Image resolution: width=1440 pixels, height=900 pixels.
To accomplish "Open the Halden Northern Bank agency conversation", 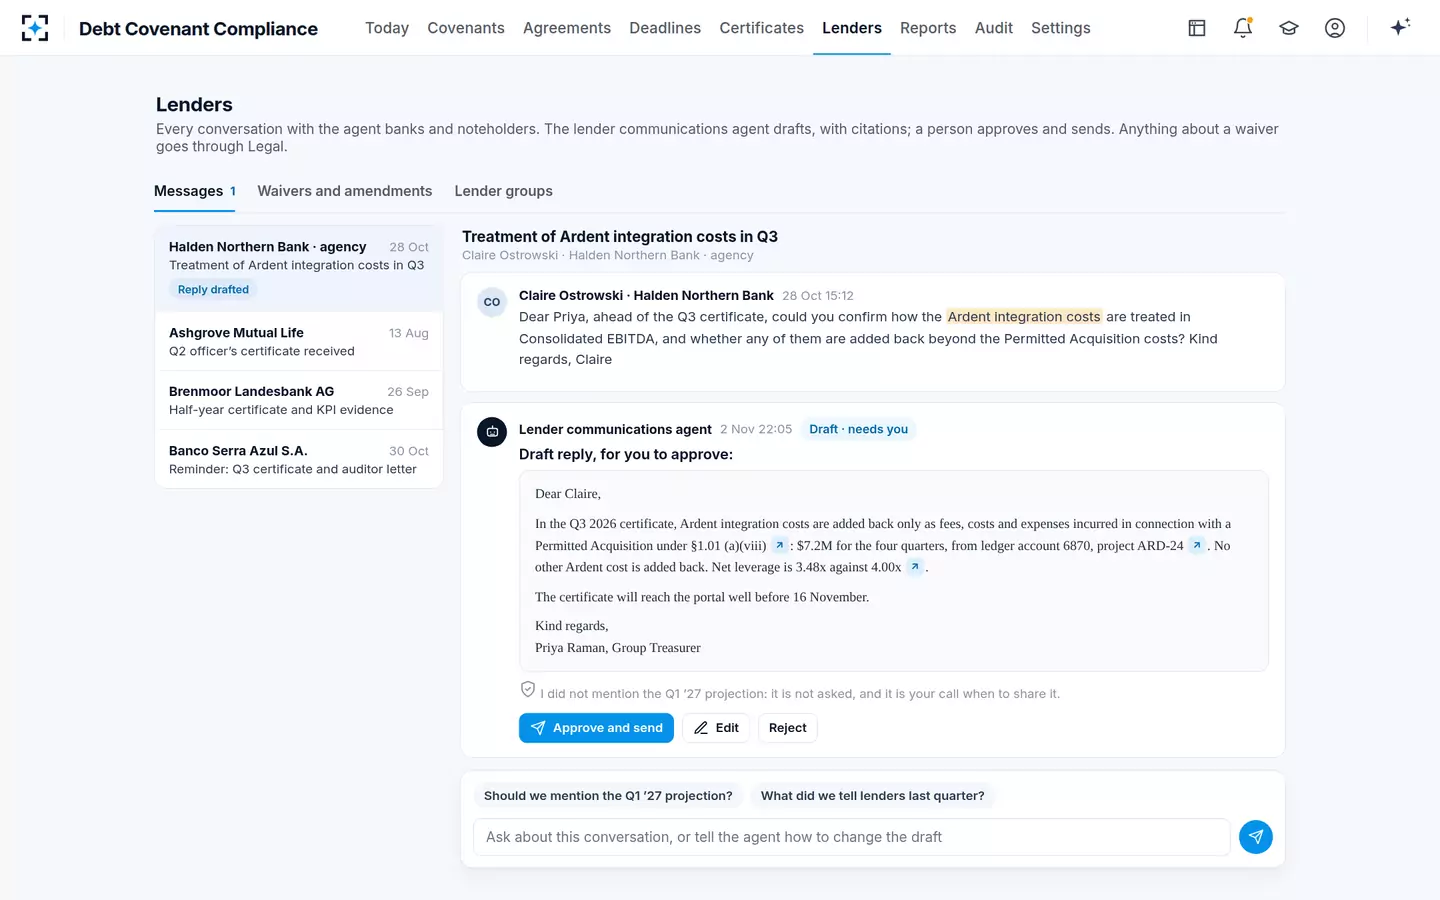I will click(x=299, y=269).
